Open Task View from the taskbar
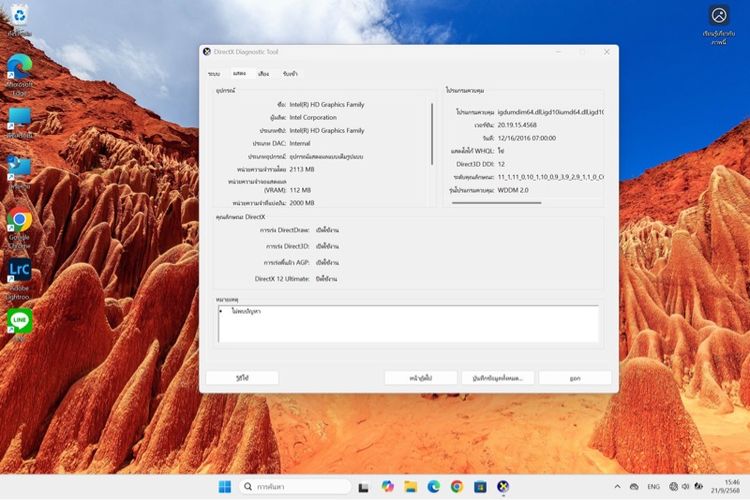This screenshot has width=750, height=500. [x=364, y=487]
